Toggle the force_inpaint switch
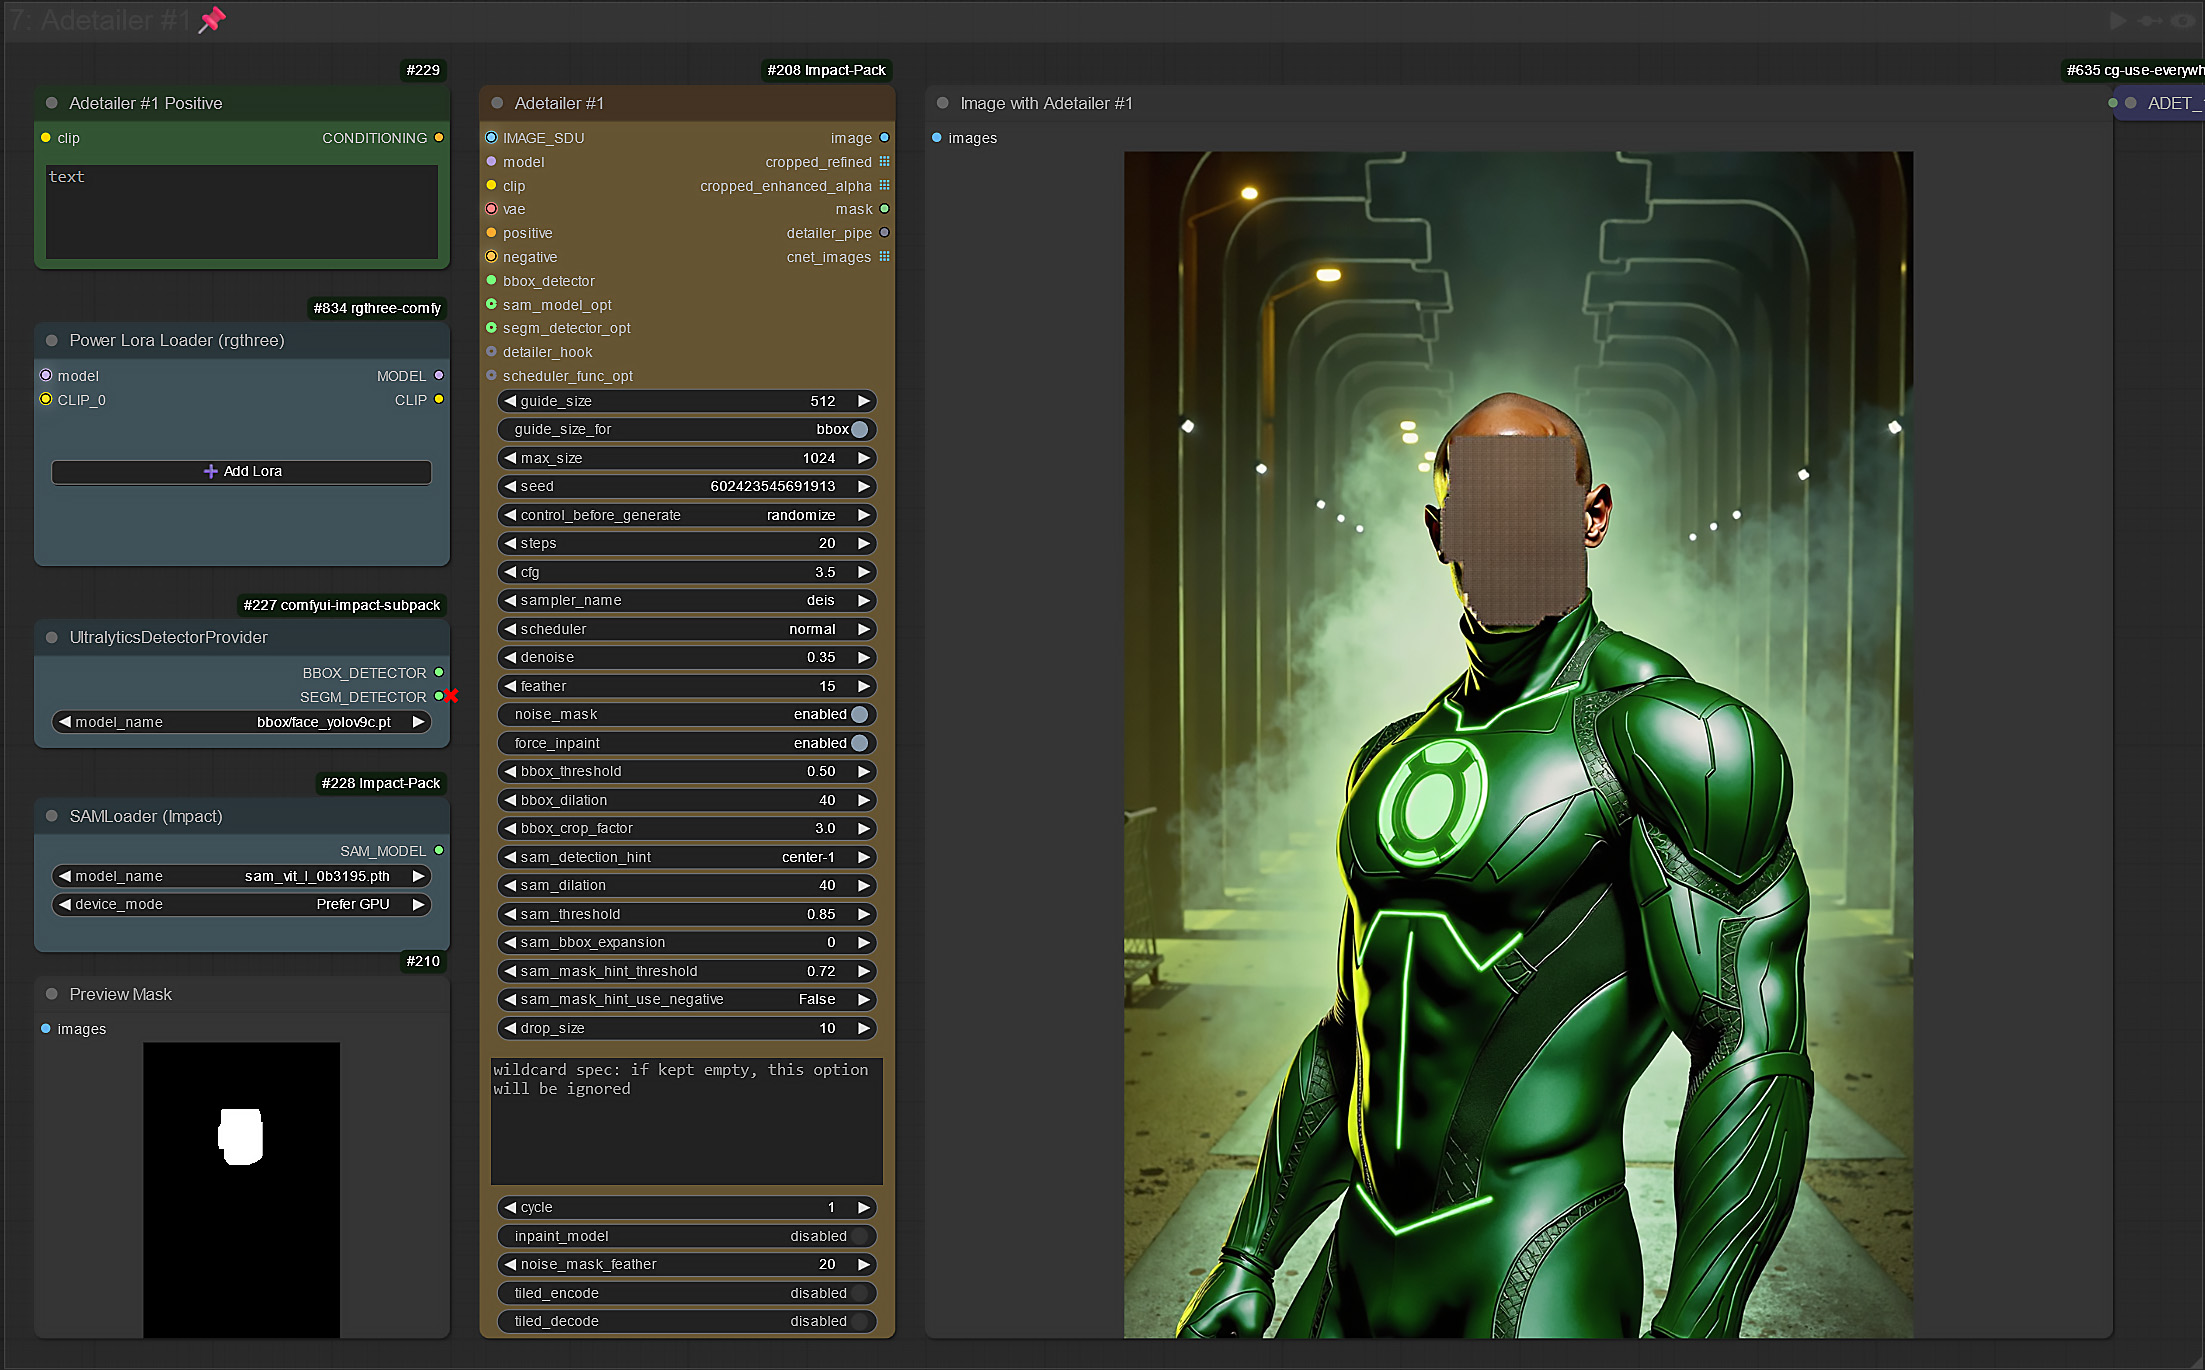This screenshot has height=1370, width=2205. point(859,743)
